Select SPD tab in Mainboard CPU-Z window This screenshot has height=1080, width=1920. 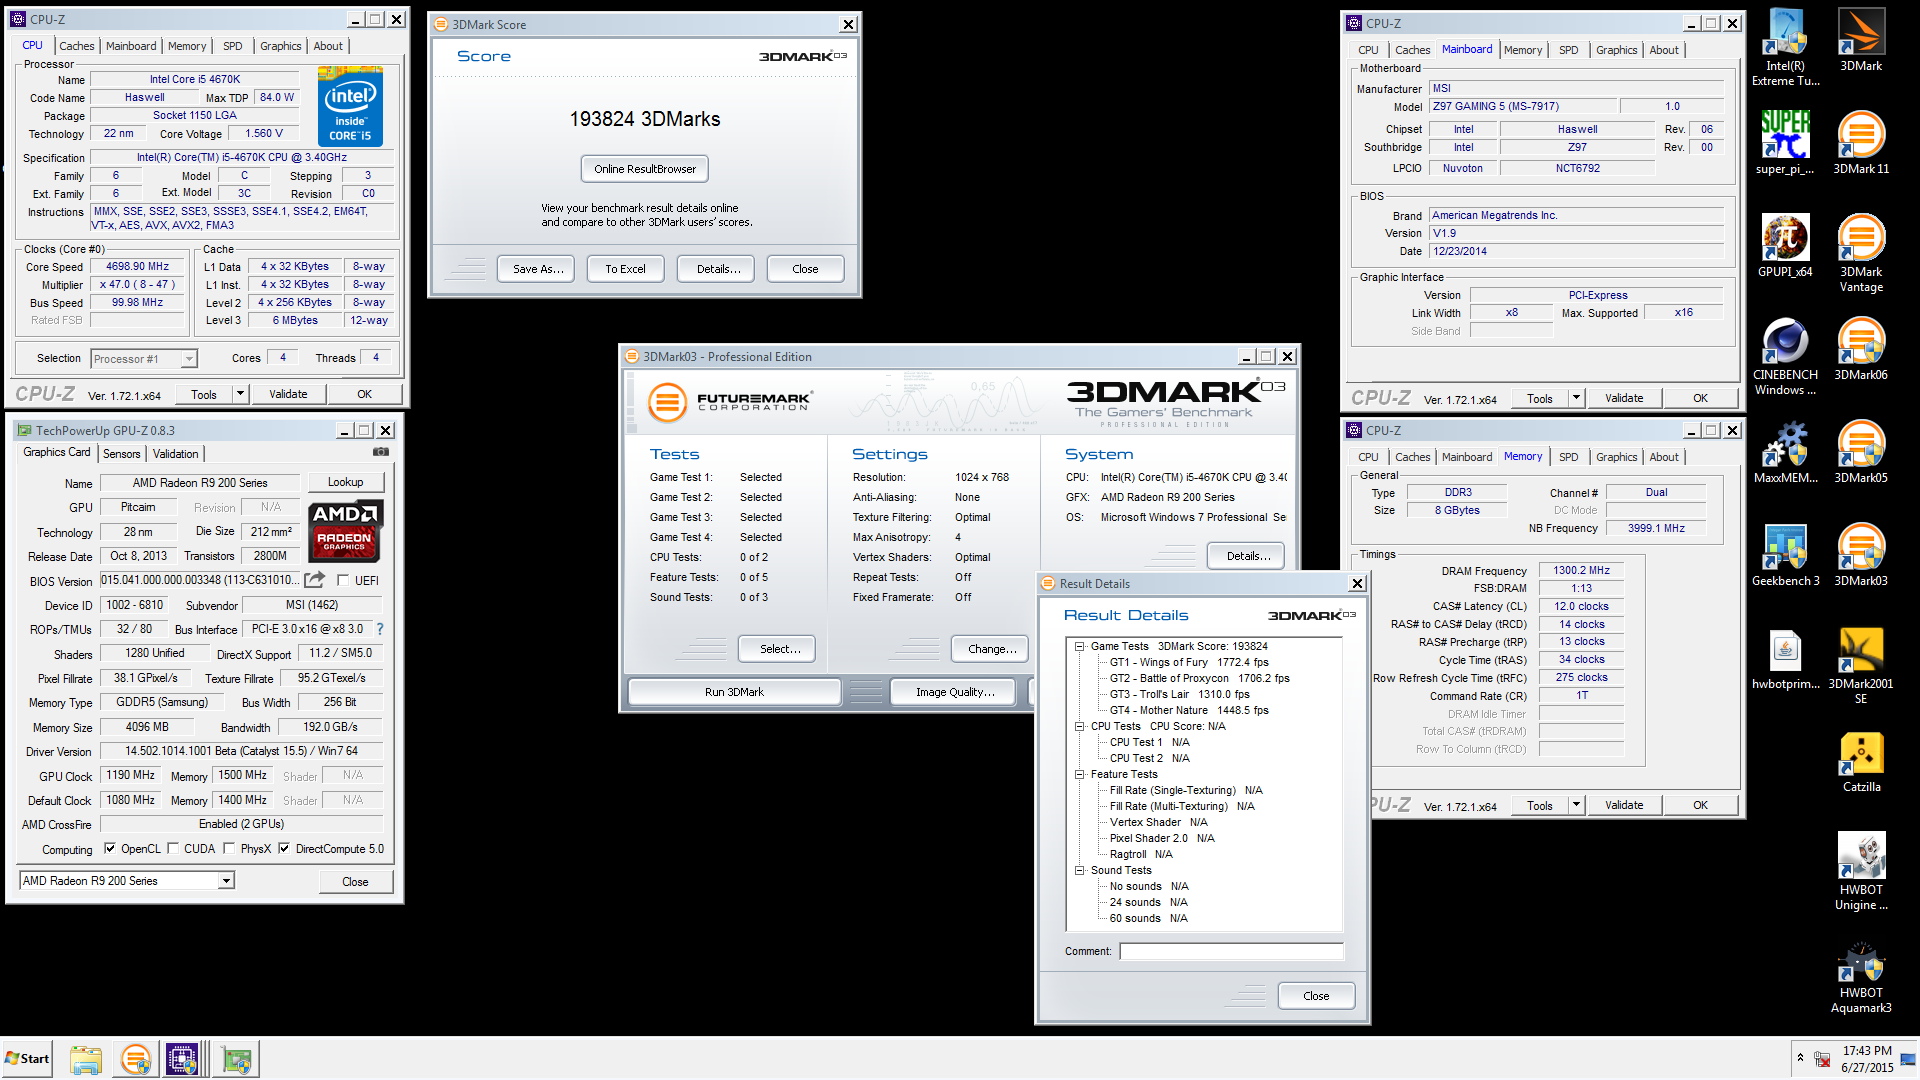tap(1569, 50)
